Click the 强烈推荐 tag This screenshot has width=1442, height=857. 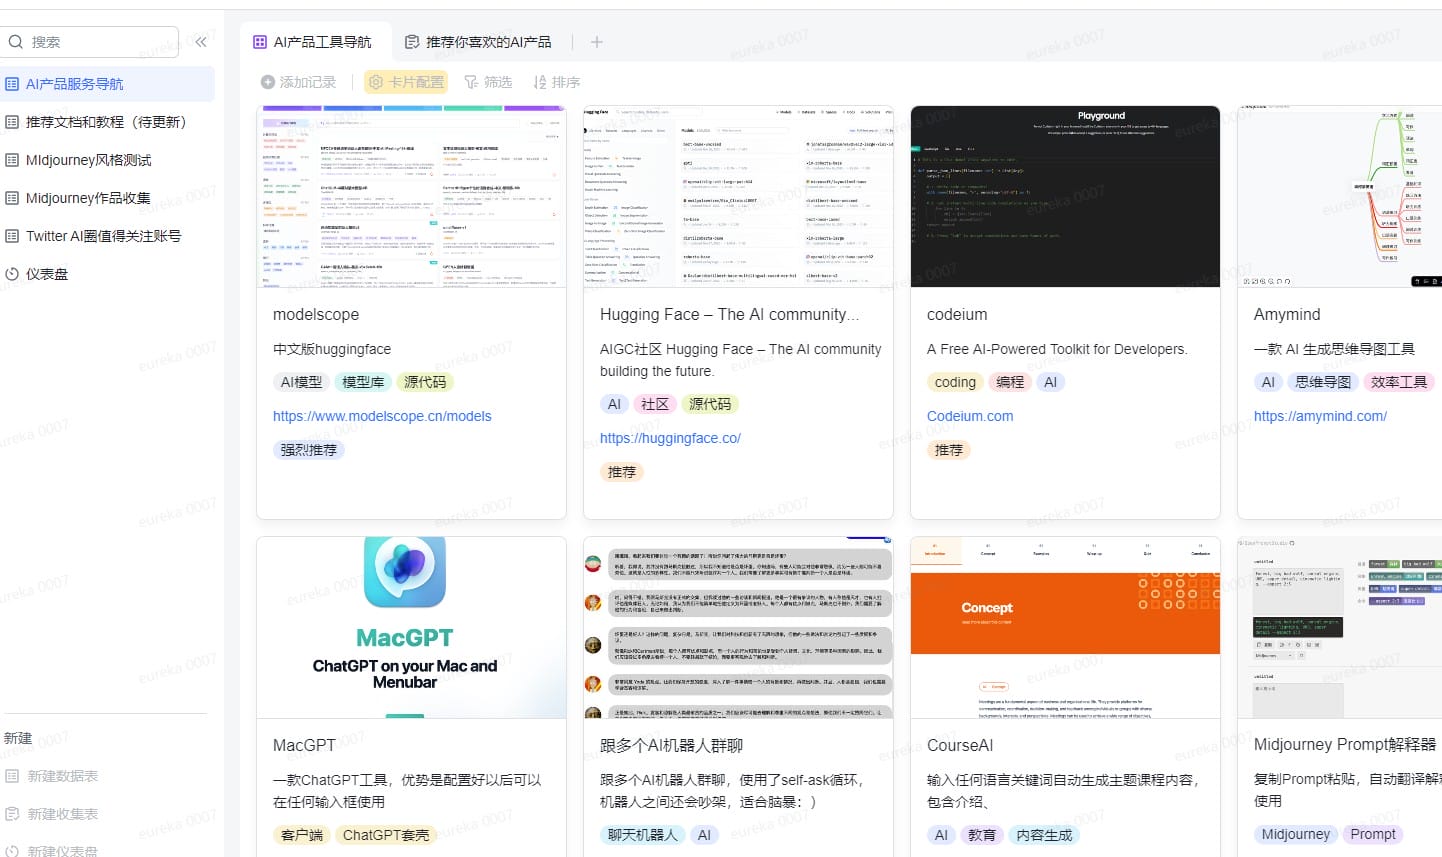(308, 450)
